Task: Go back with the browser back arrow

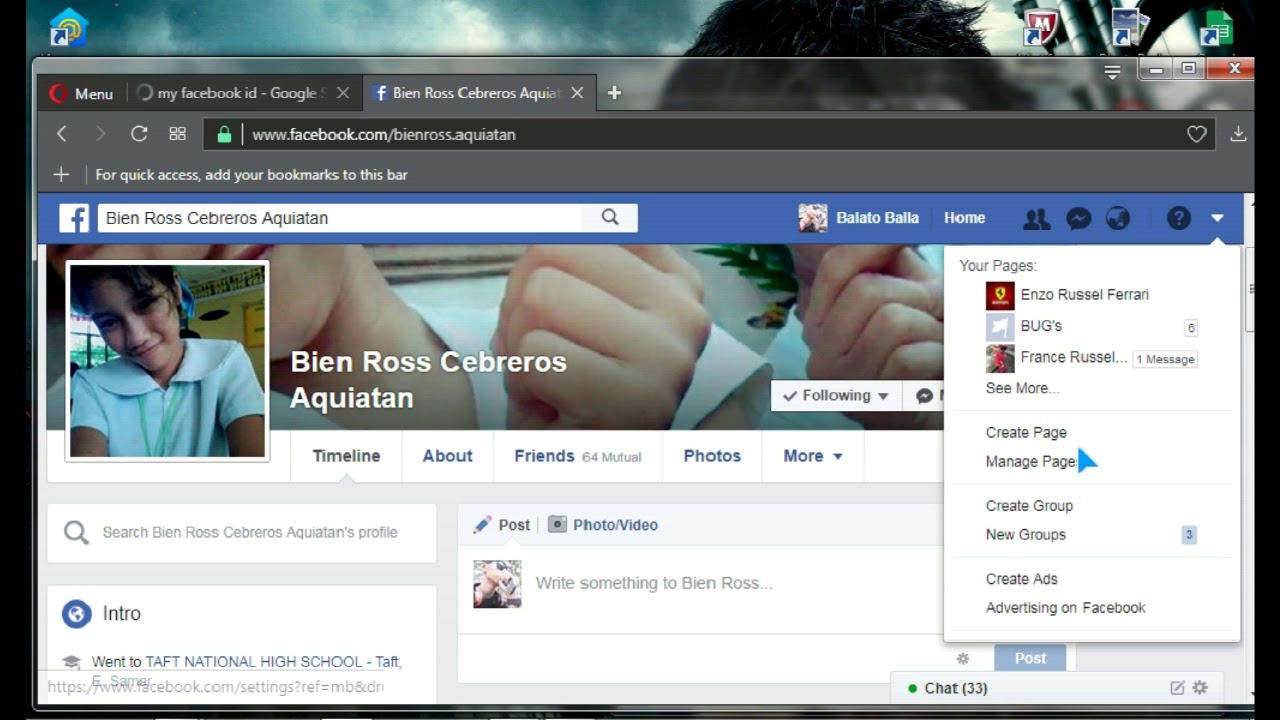Action: (62, 134)
